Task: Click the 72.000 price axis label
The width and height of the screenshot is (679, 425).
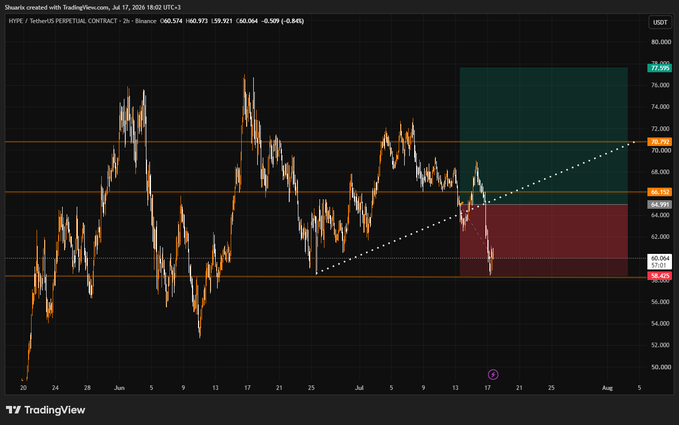Action: [x=661, y=129]
